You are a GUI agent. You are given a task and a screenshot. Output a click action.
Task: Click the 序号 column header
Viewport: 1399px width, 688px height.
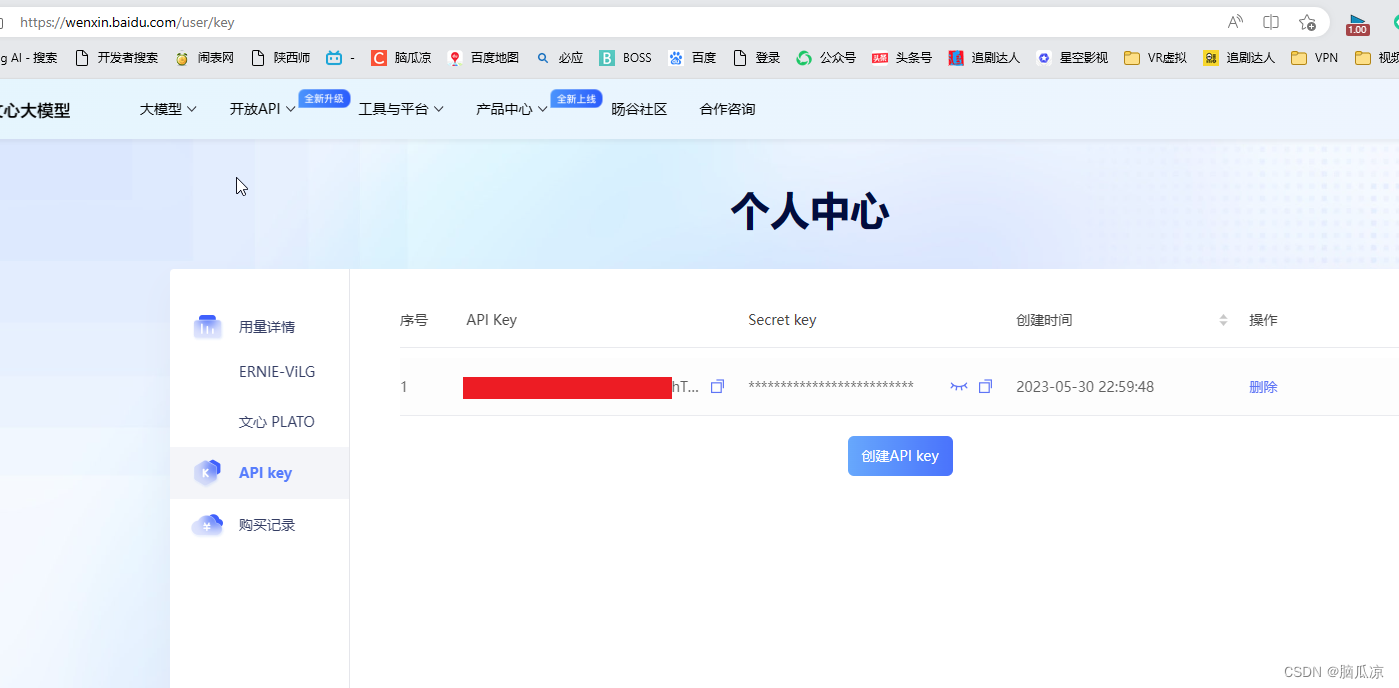coord(414,320)
